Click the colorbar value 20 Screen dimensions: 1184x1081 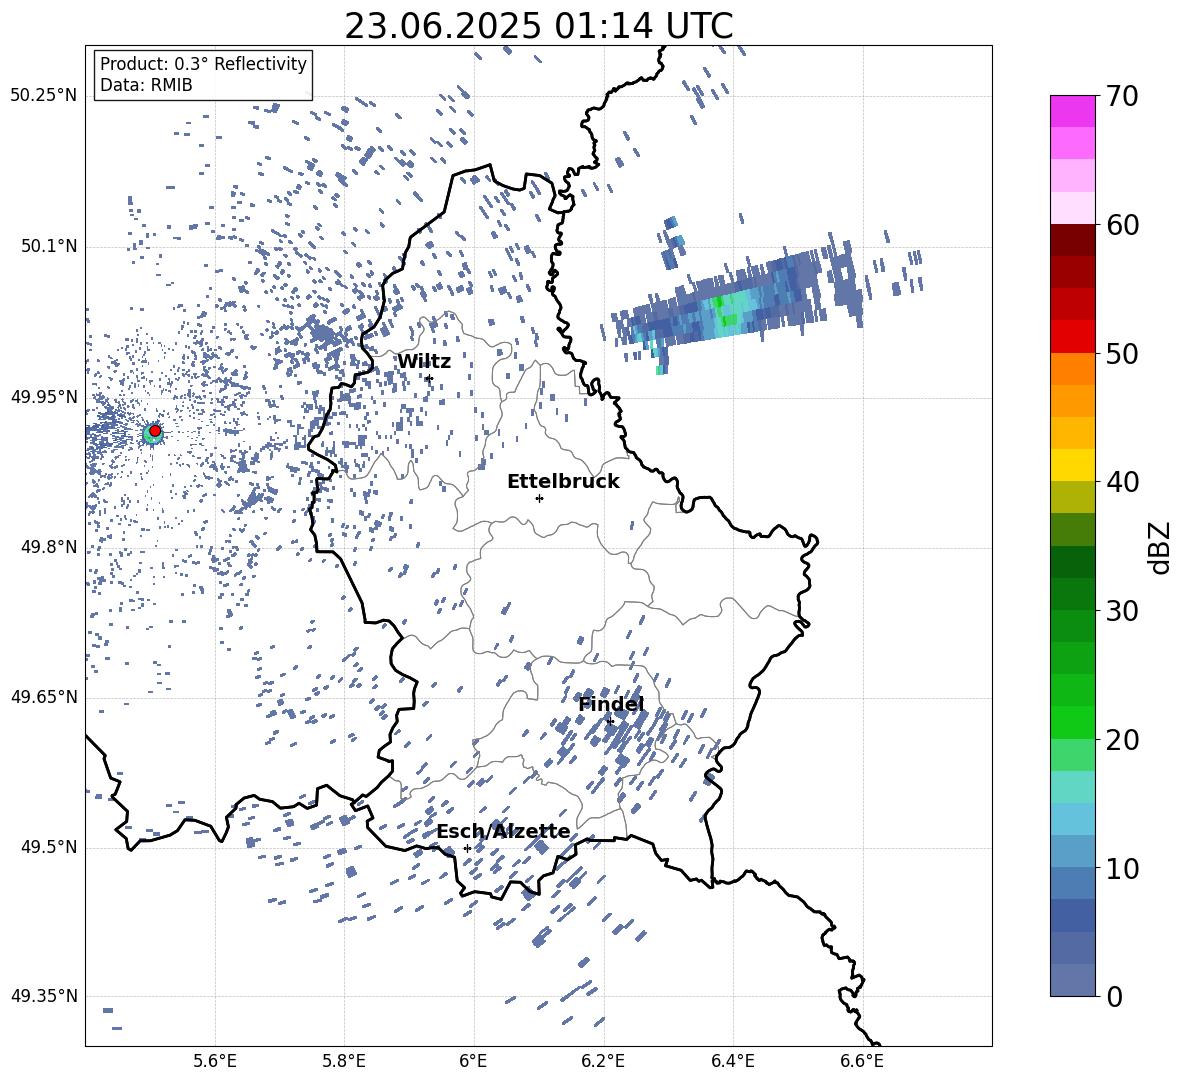point(1122,739)
